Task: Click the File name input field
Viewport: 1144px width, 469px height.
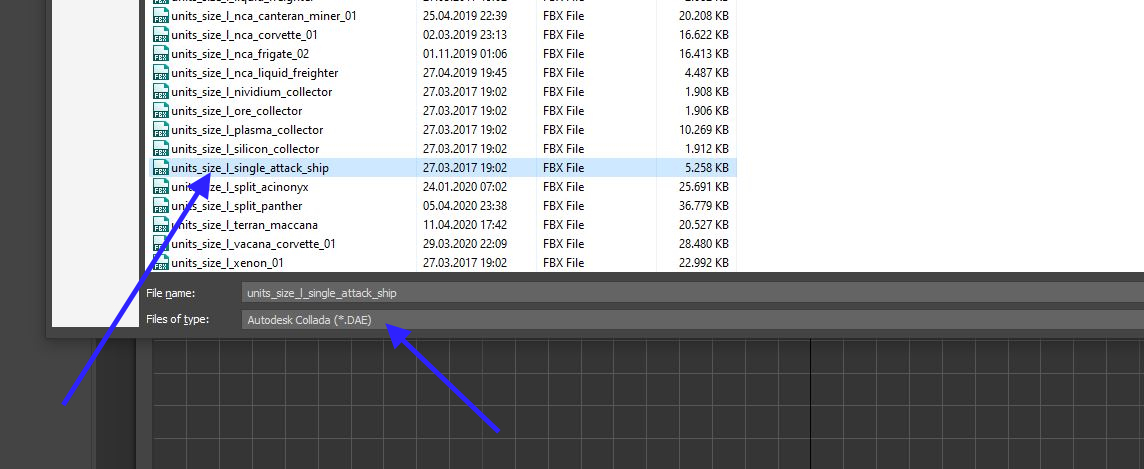Action: [x=692, y=293]
